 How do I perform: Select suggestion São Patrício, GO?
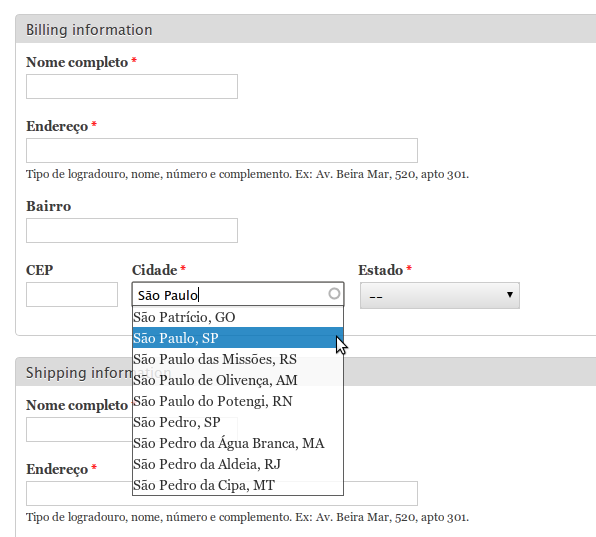pyautogui.click(x=238, y=317)
